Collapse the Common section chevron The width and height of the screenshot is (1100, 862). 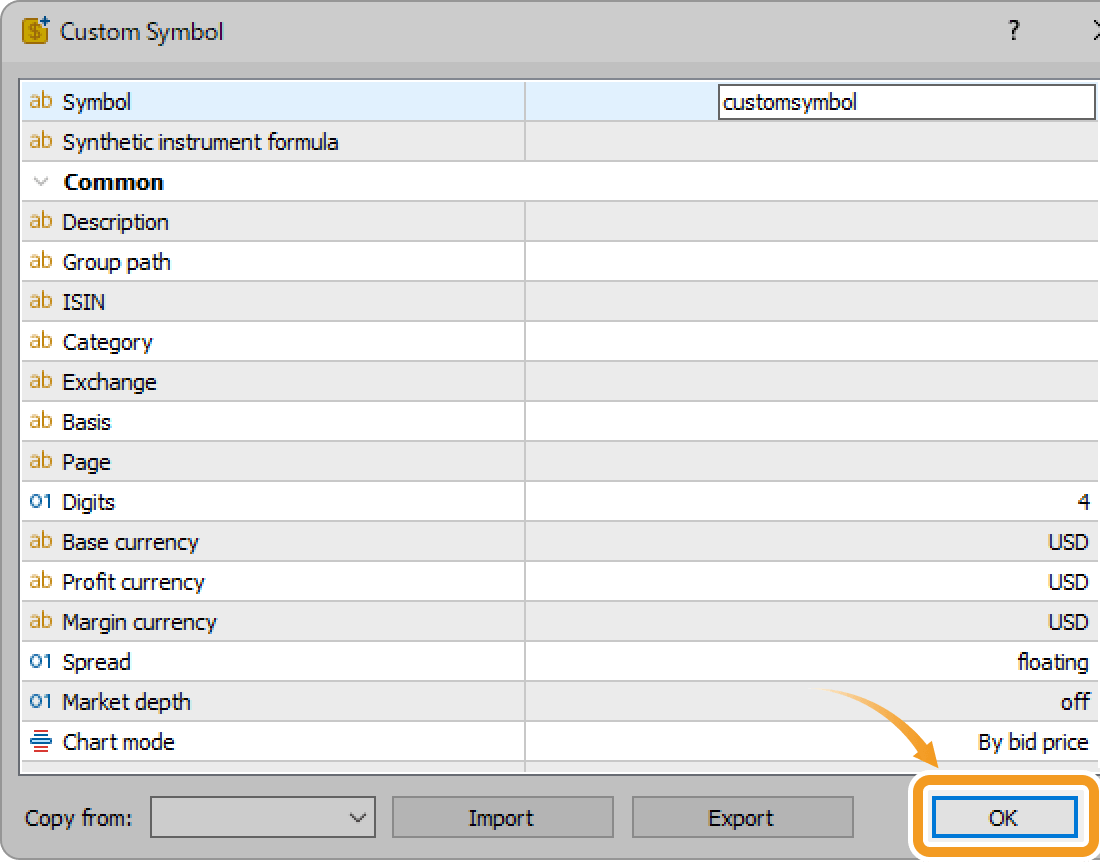(41, 182)
